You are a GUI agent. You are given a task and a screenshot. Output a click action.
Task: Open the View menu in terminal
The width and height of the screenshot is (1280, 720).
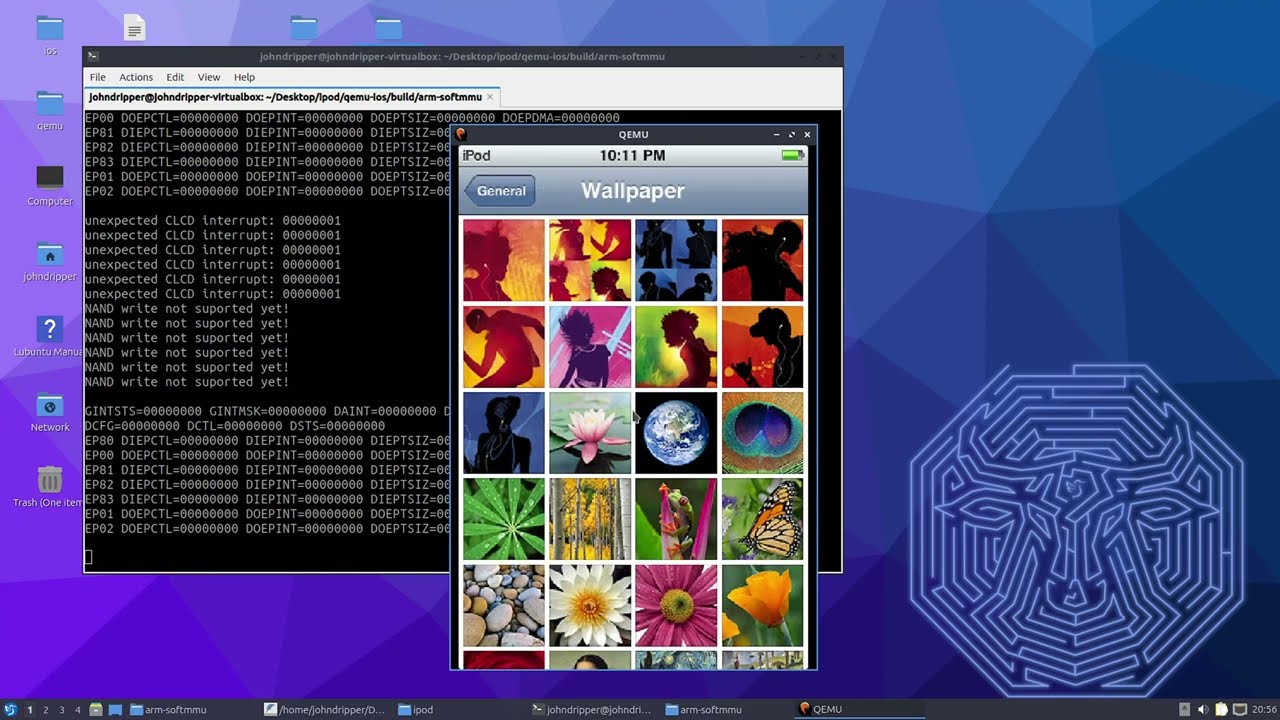(209, 77)
